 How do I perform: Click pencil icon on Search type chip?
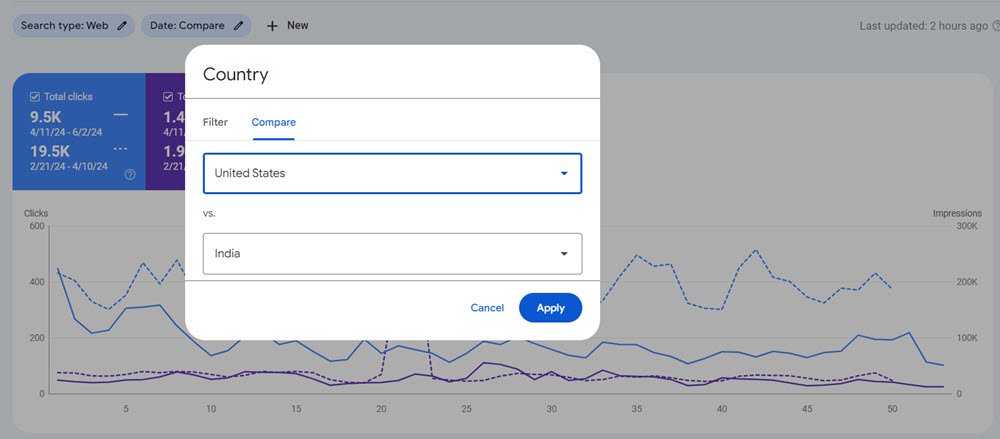coord(122,26)
